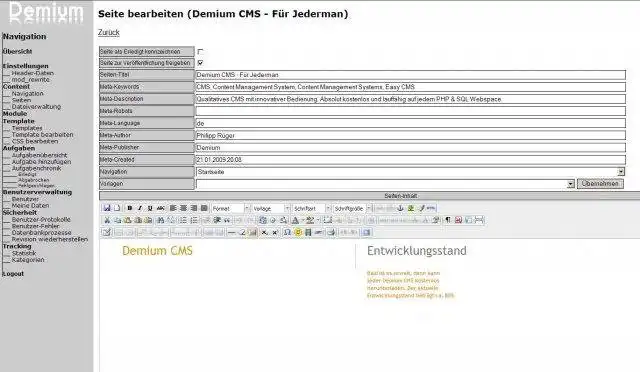
Task: Open Benutzer-Protokolle under Sicherheit
Action: (41, 219)
